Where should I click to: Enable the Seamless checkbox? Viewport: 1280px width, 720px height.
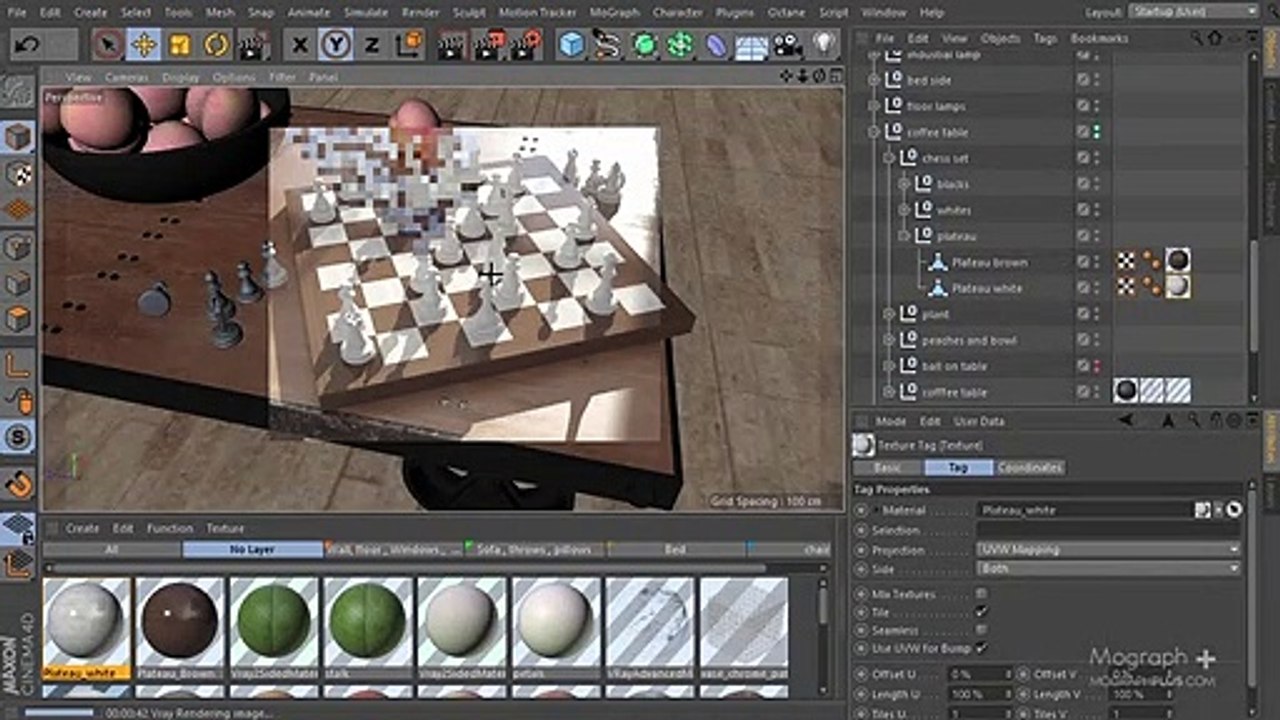point(981,629)
